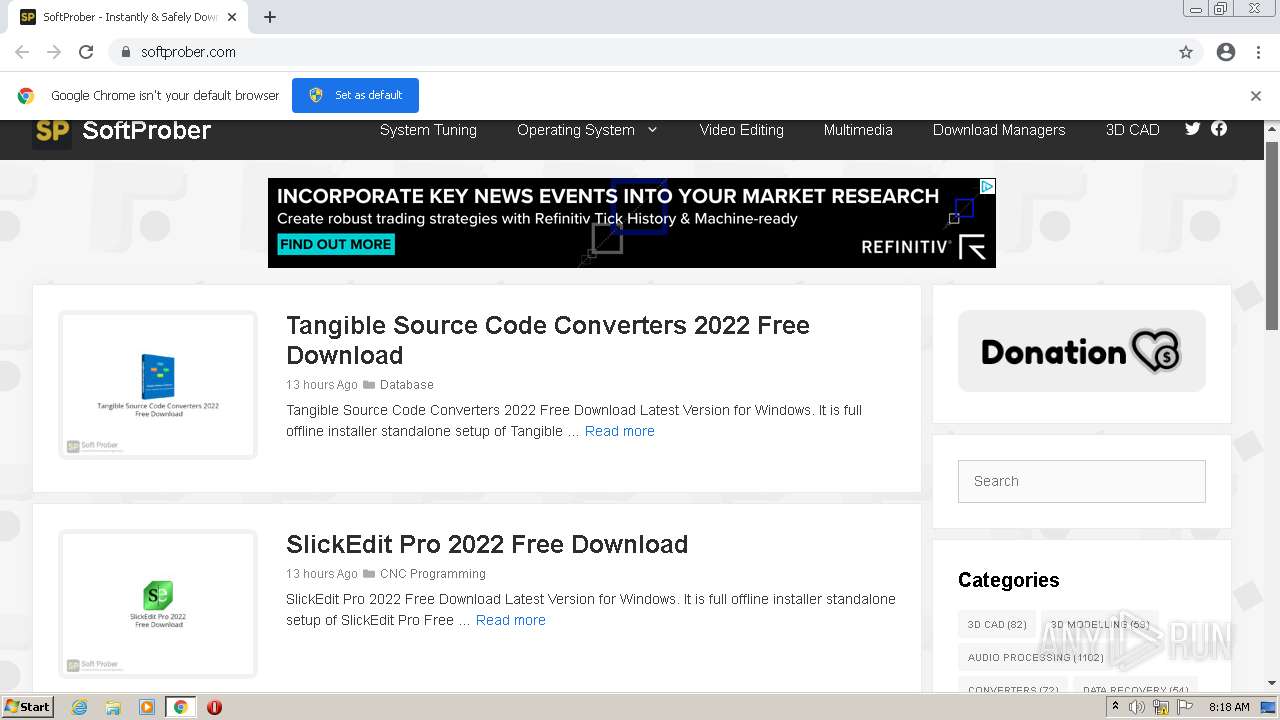Click the SoftProber site name text
Screen dimensions: 1280x720
tap(147, 130)
